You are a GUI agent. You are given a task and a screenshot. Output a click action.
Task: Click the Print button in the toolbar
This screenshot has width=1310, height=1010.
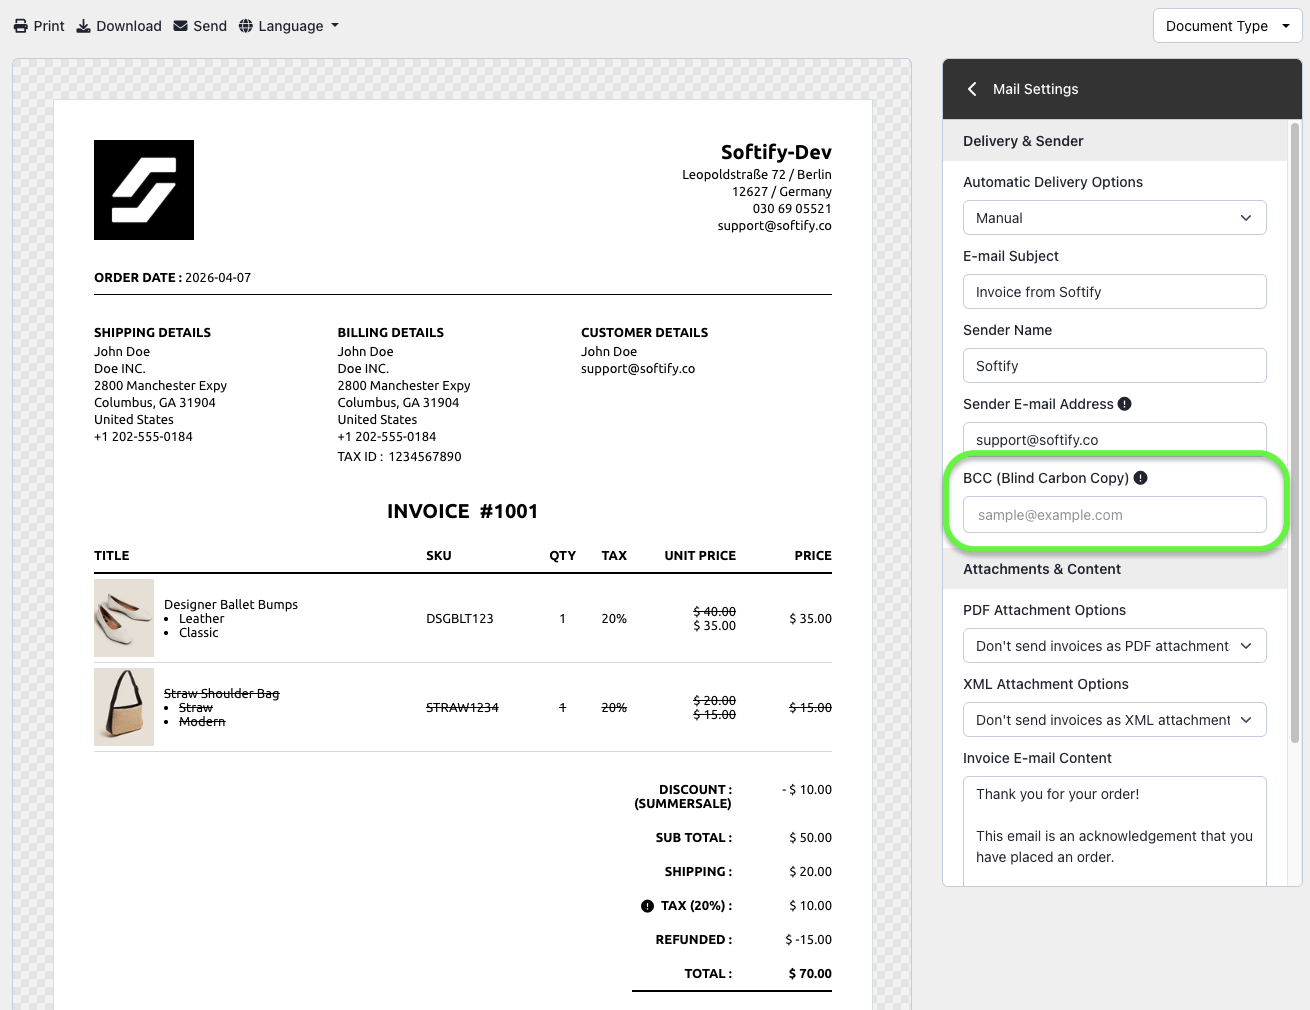[39, 26]
